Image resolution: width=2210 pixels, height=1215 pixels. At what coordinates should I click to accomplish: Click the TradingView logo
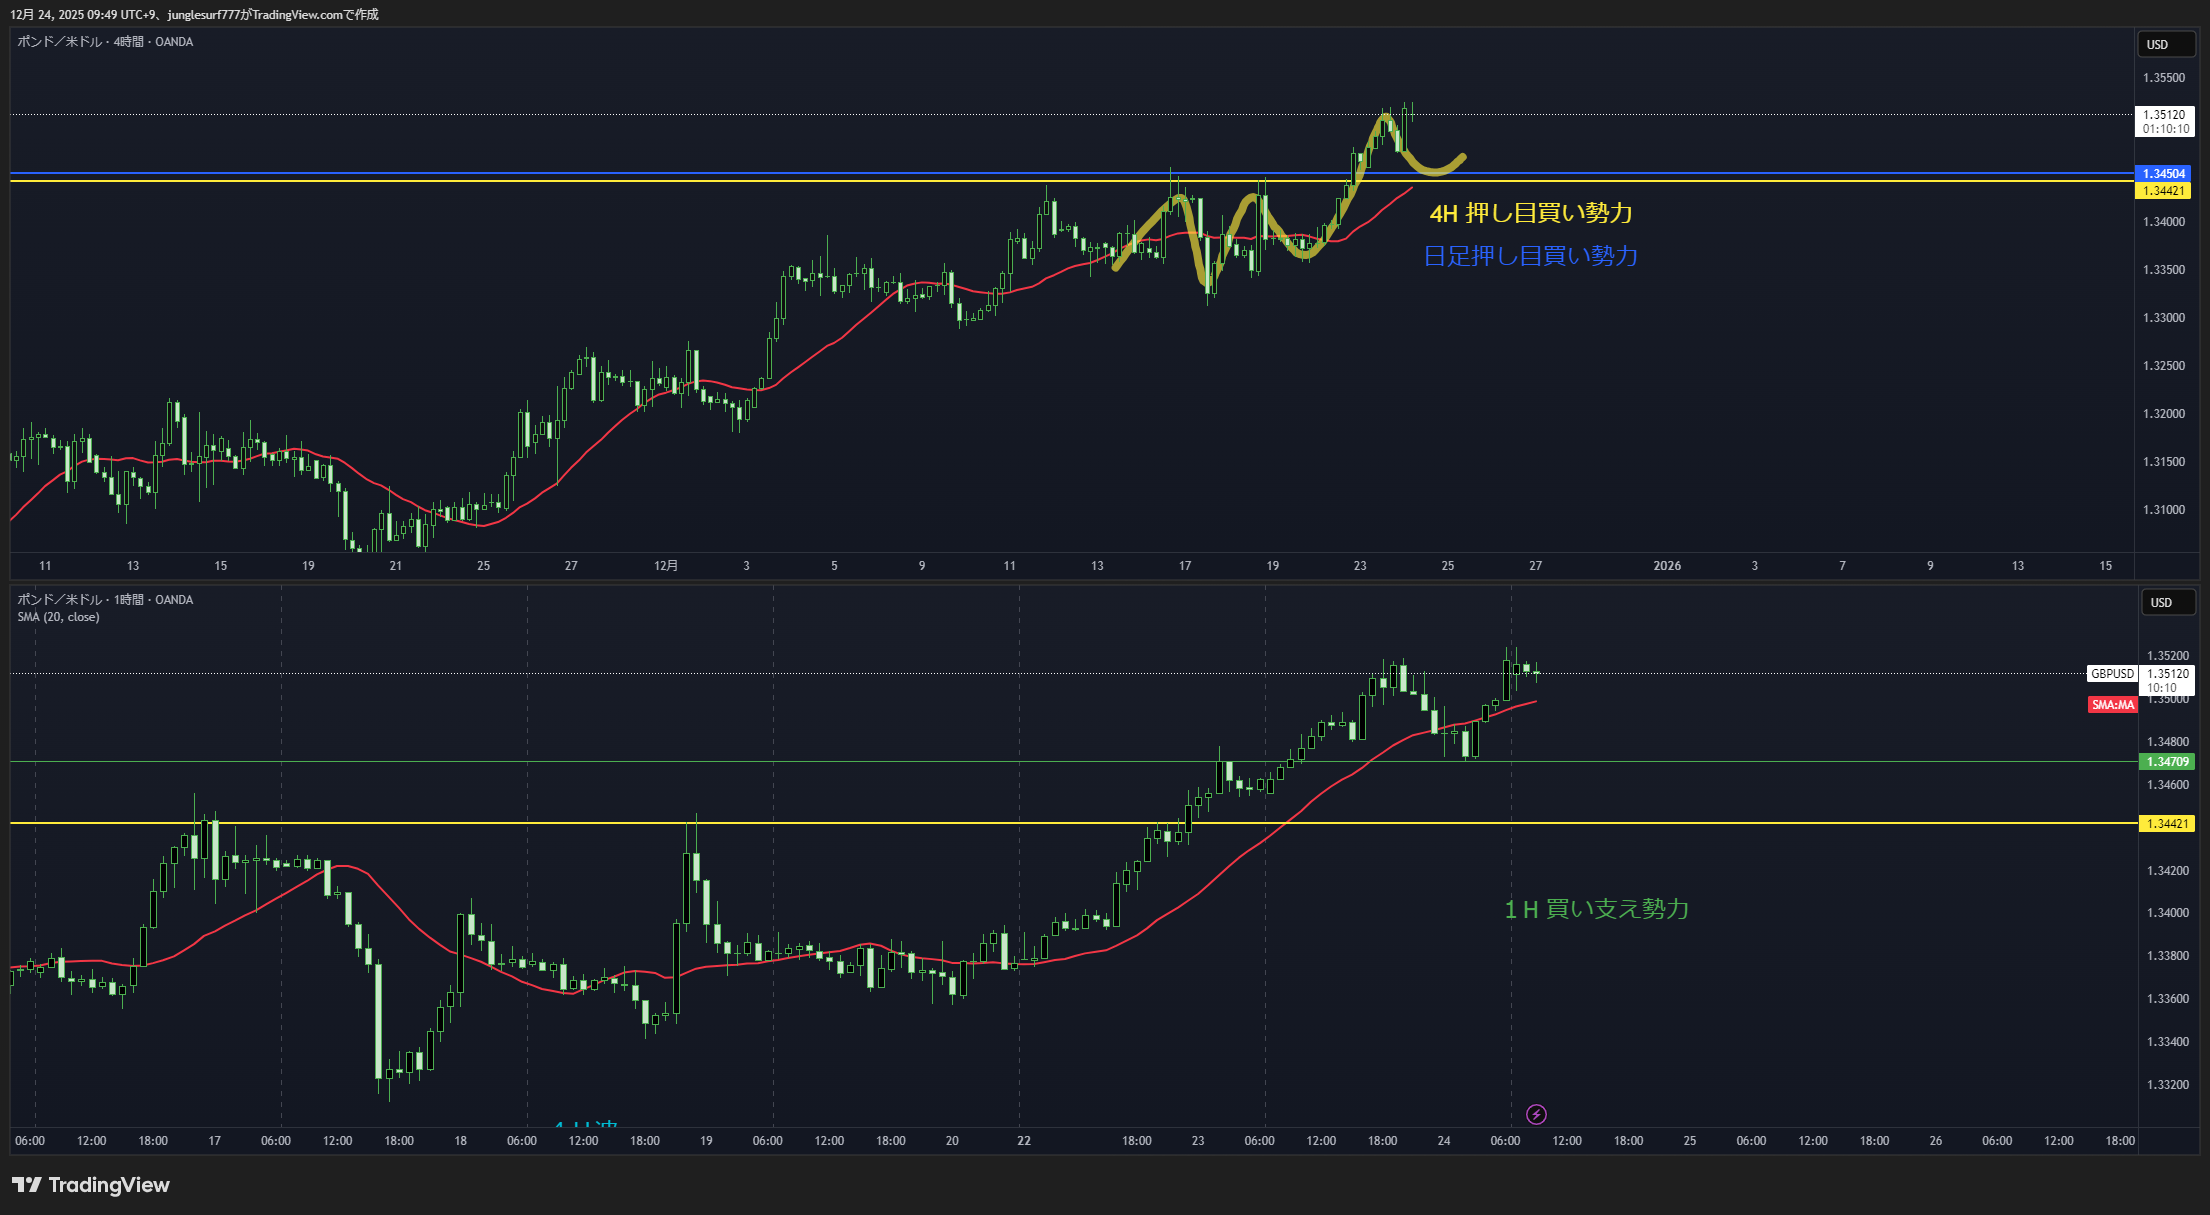[x=91, y=1185]
